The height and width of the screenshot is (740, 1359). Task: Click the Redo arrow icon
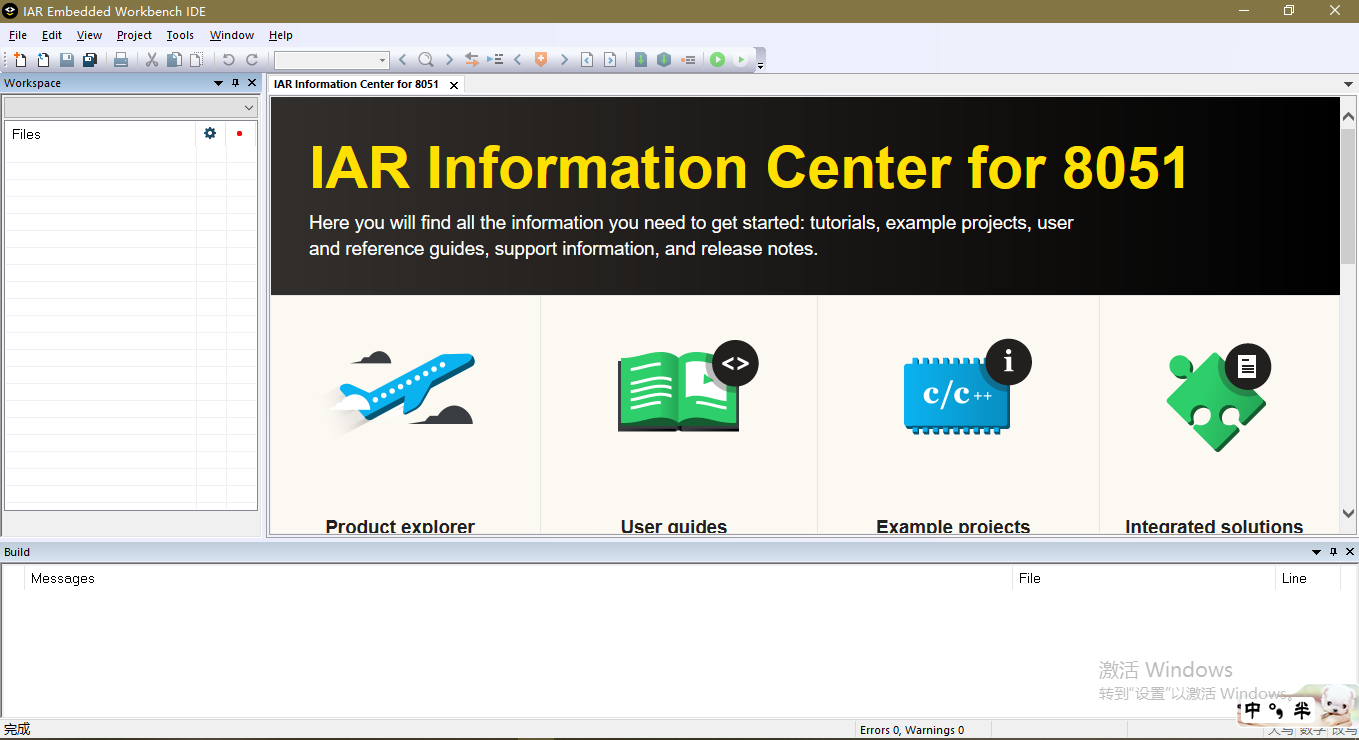pos(252,60)
